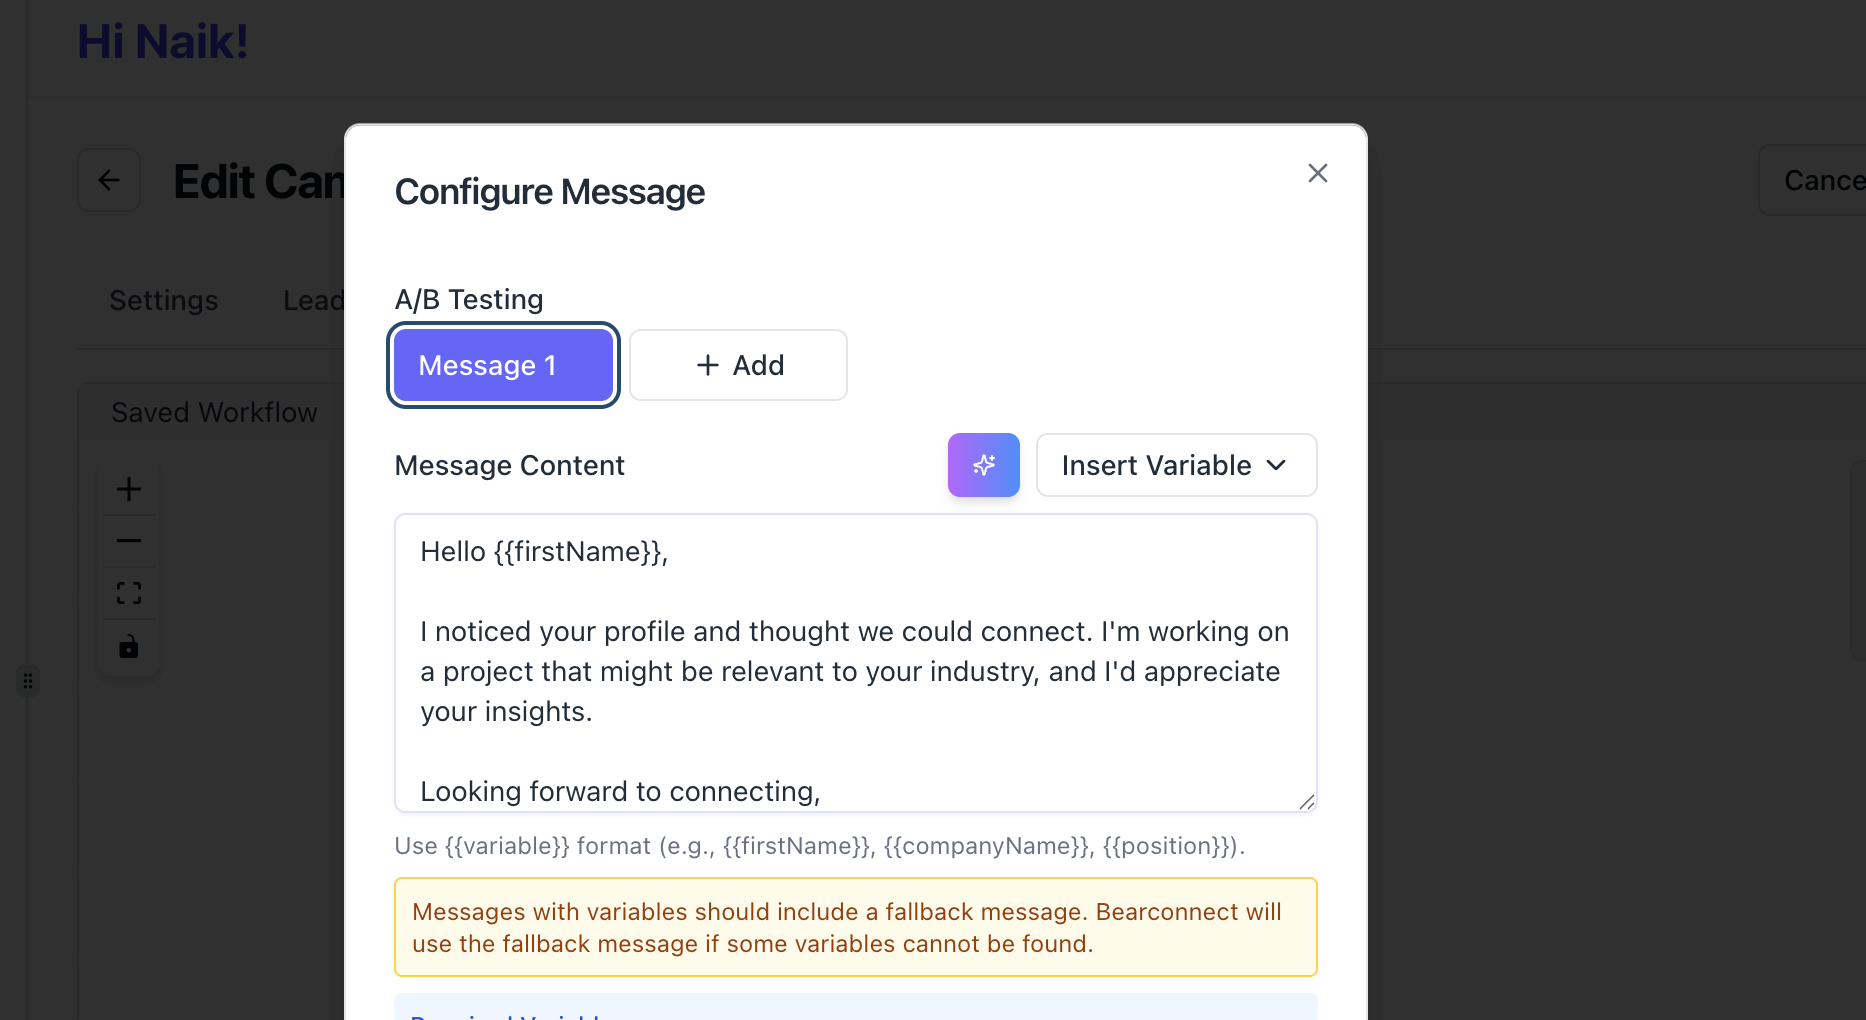The image size is (1866, 1020).
Task: Switch to the Leads tab
Action: tap(313, 300)
